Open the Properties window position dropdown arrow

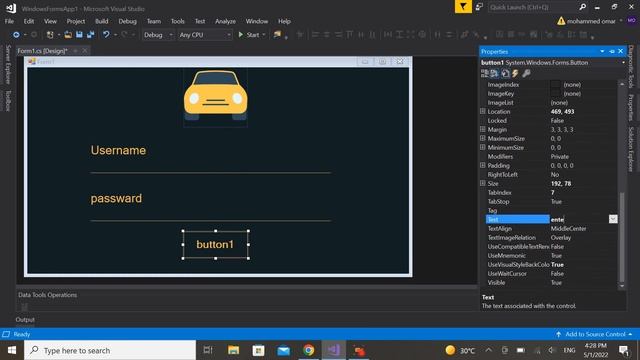[x=602, y=51]
